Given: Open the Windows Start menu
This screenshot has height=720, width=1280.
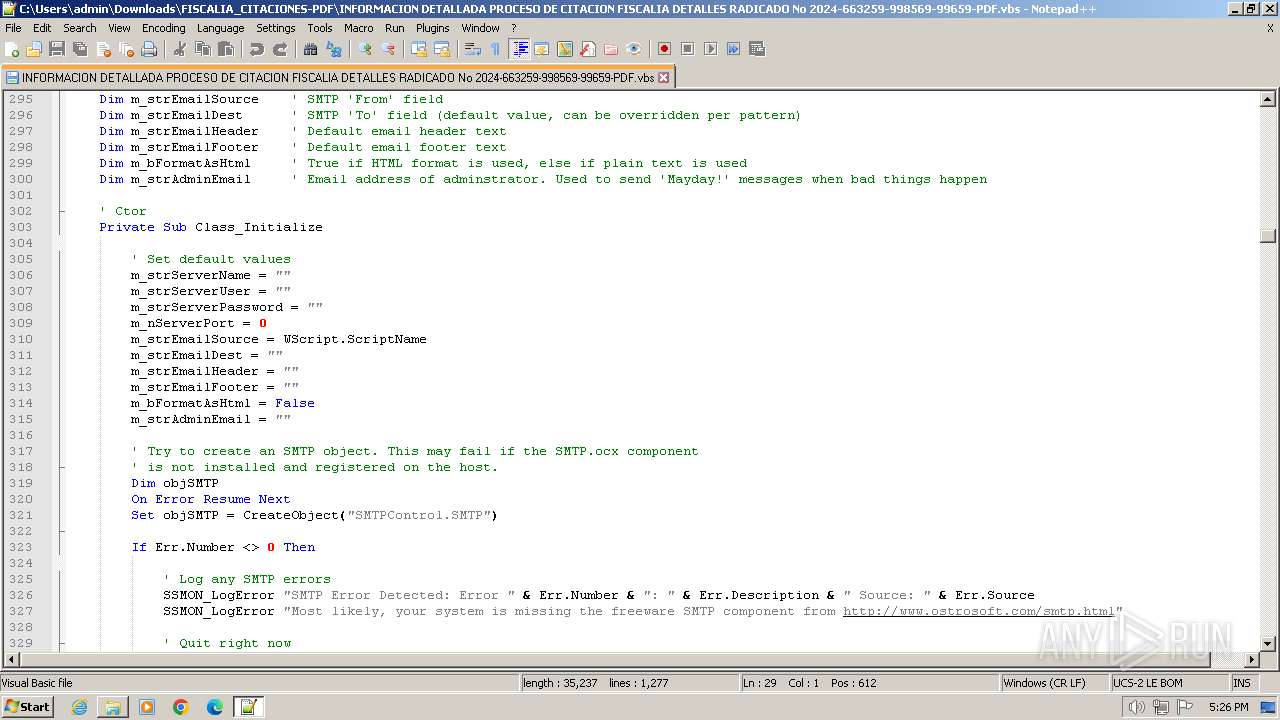Looking at the screenshot, I should click(x=27, y=707).
